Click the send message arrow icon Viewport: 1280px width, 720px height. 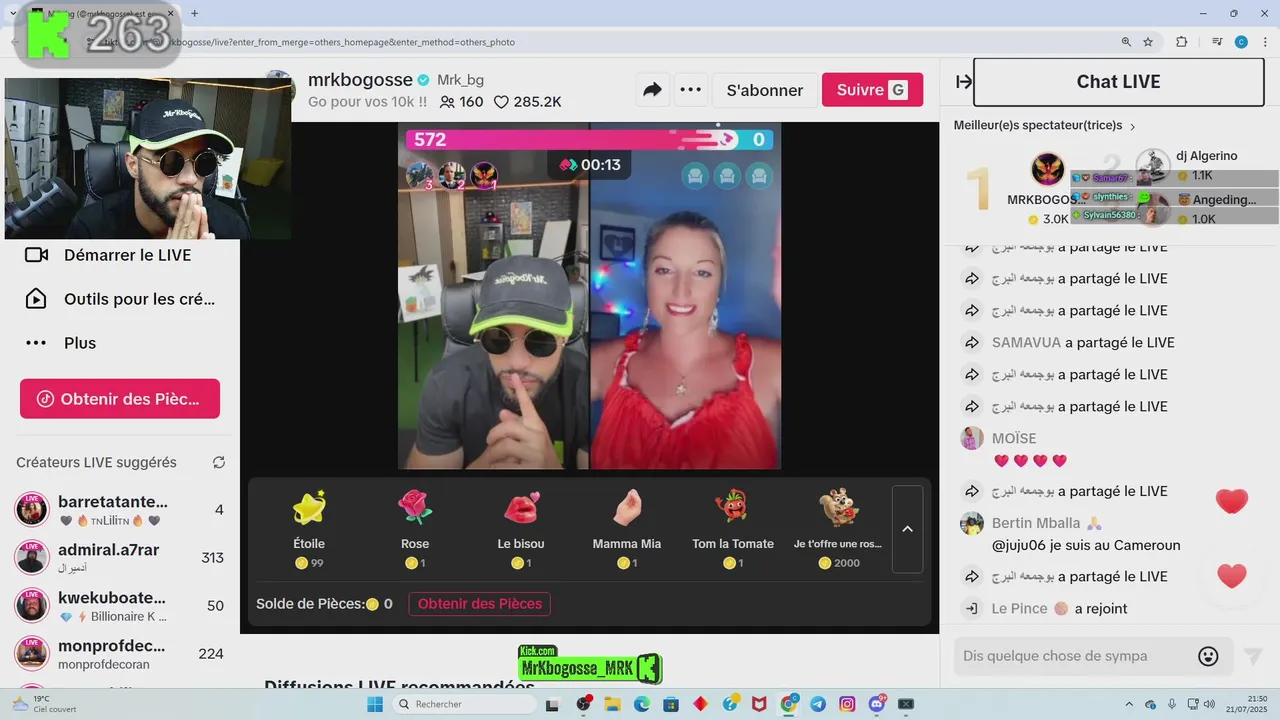click(x=1253, y=656)
